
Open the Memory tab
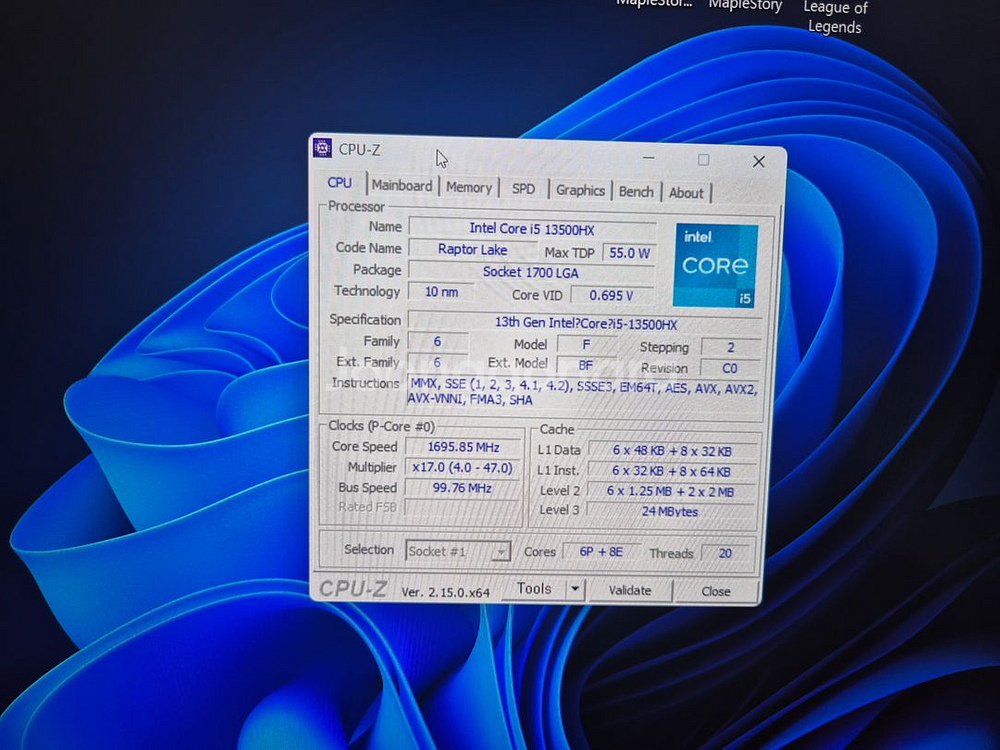(x=469, y=188)
